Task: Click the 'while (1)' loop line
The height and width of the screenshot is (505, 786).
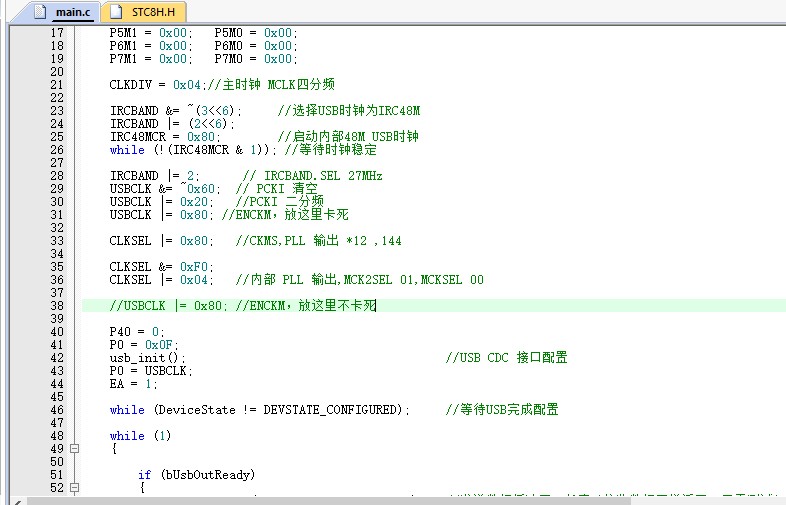Action: pos(140,436)
